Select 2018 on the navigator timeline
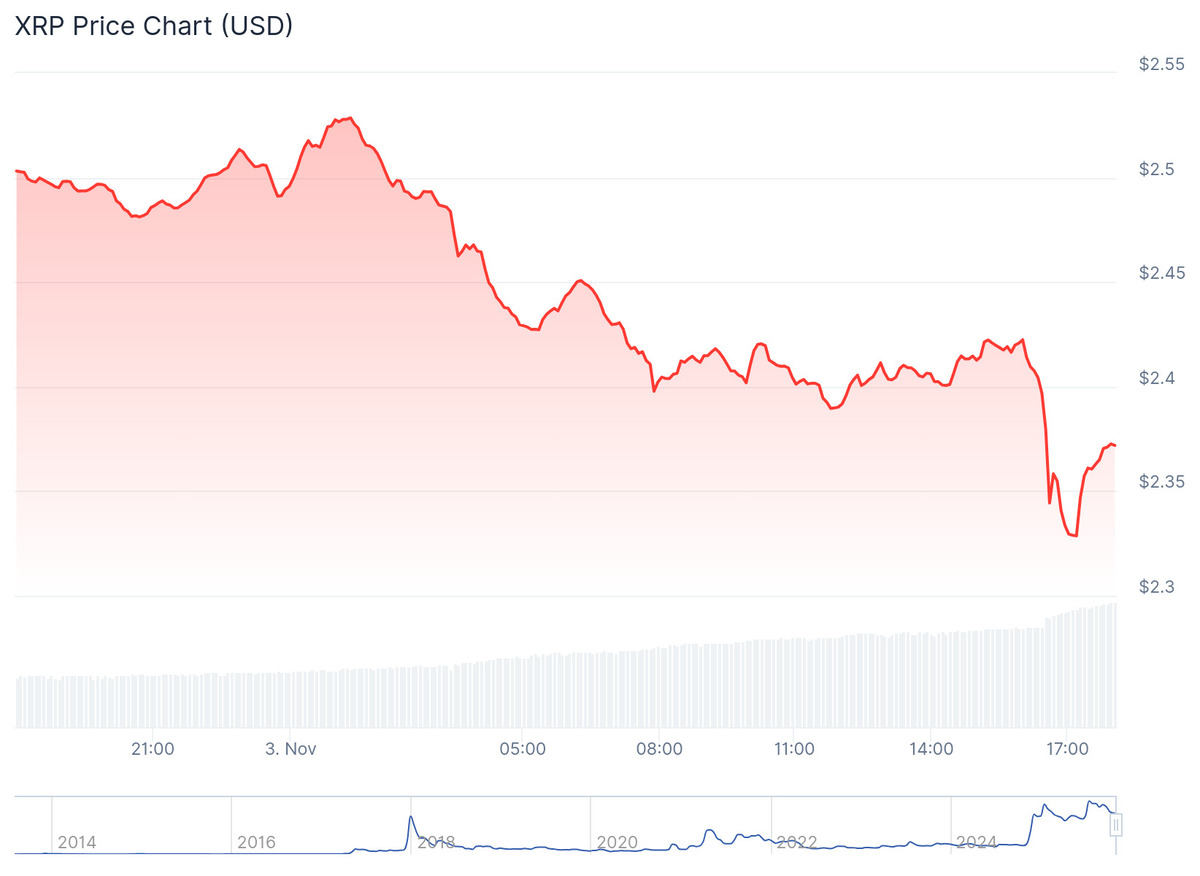The width and height of the screenshot is (1200, 876). 437,842
